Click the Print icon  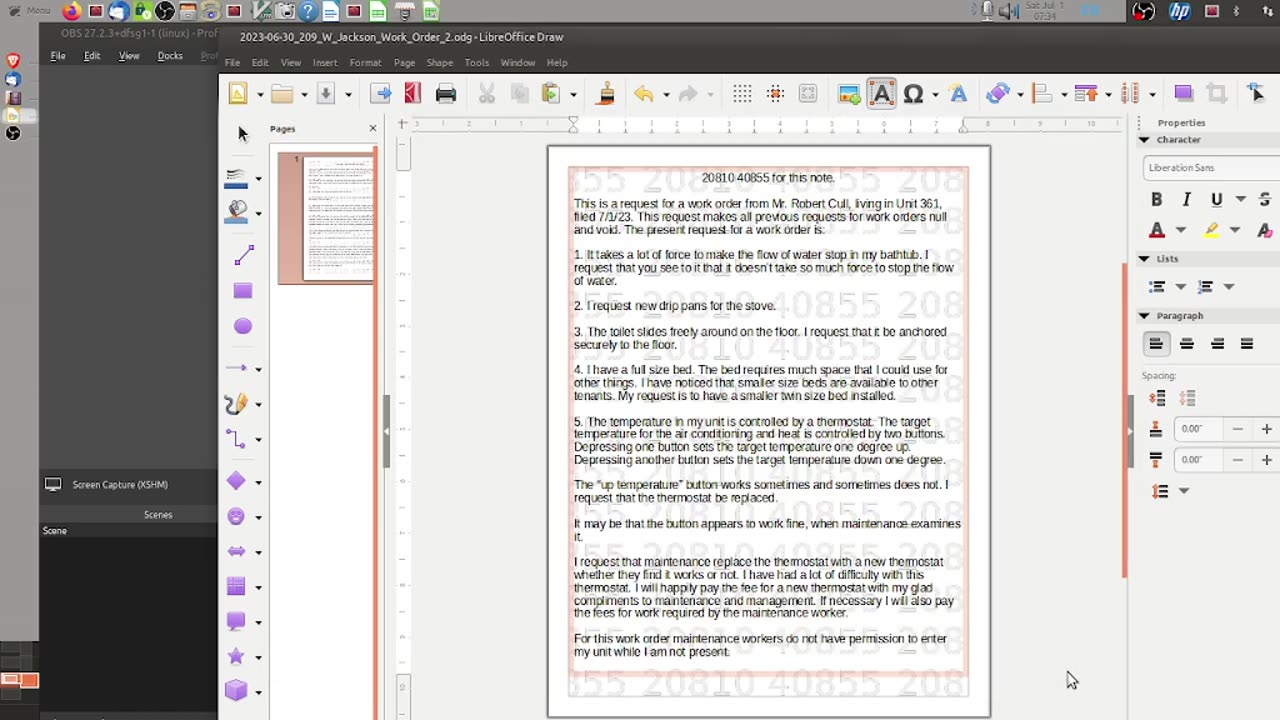446,94
